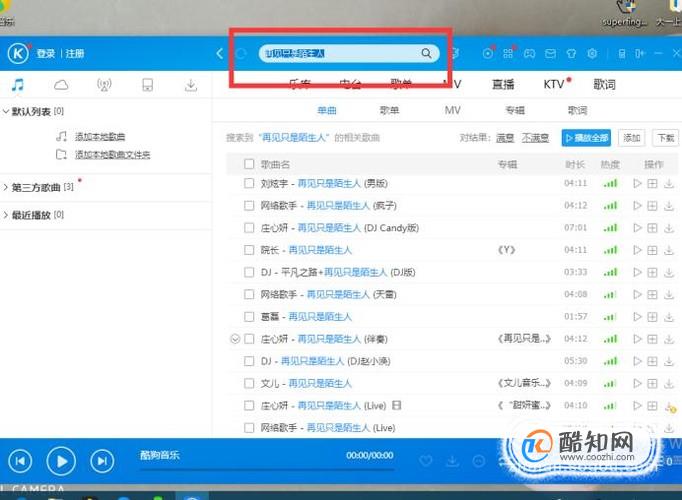Viewport: 682px width, 500px height.
Task: Click the KuGou logo icon
Action: pos(18,53)
